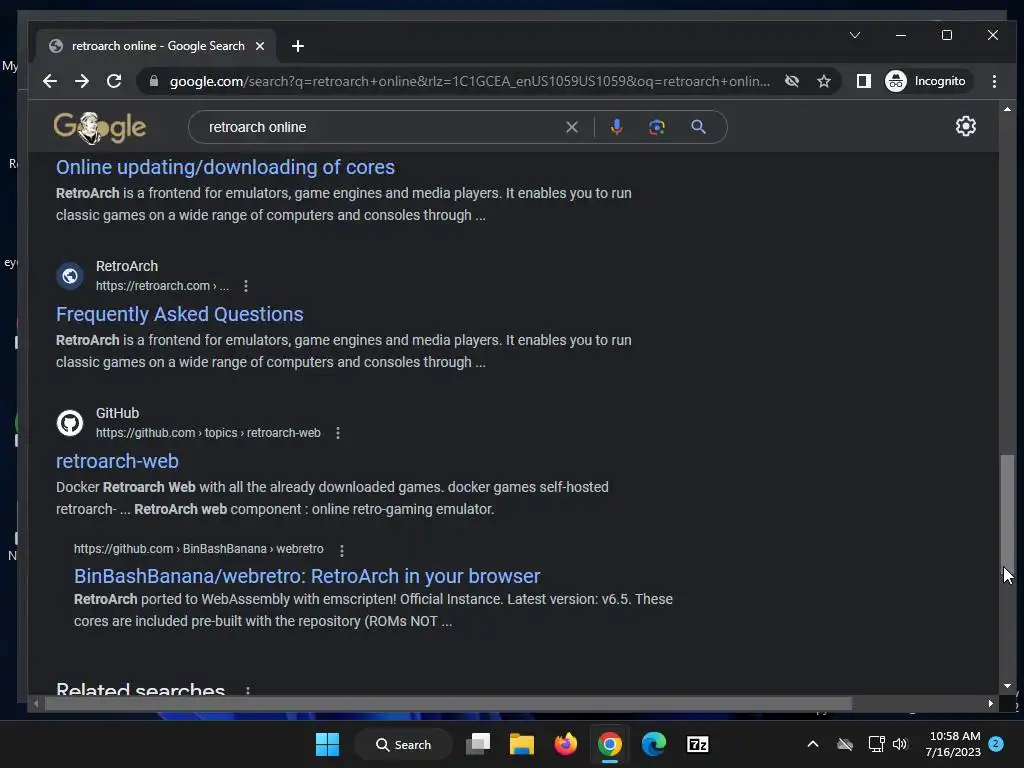
Task: Open more options for retroarch.com result
Action: pos(246,286)
